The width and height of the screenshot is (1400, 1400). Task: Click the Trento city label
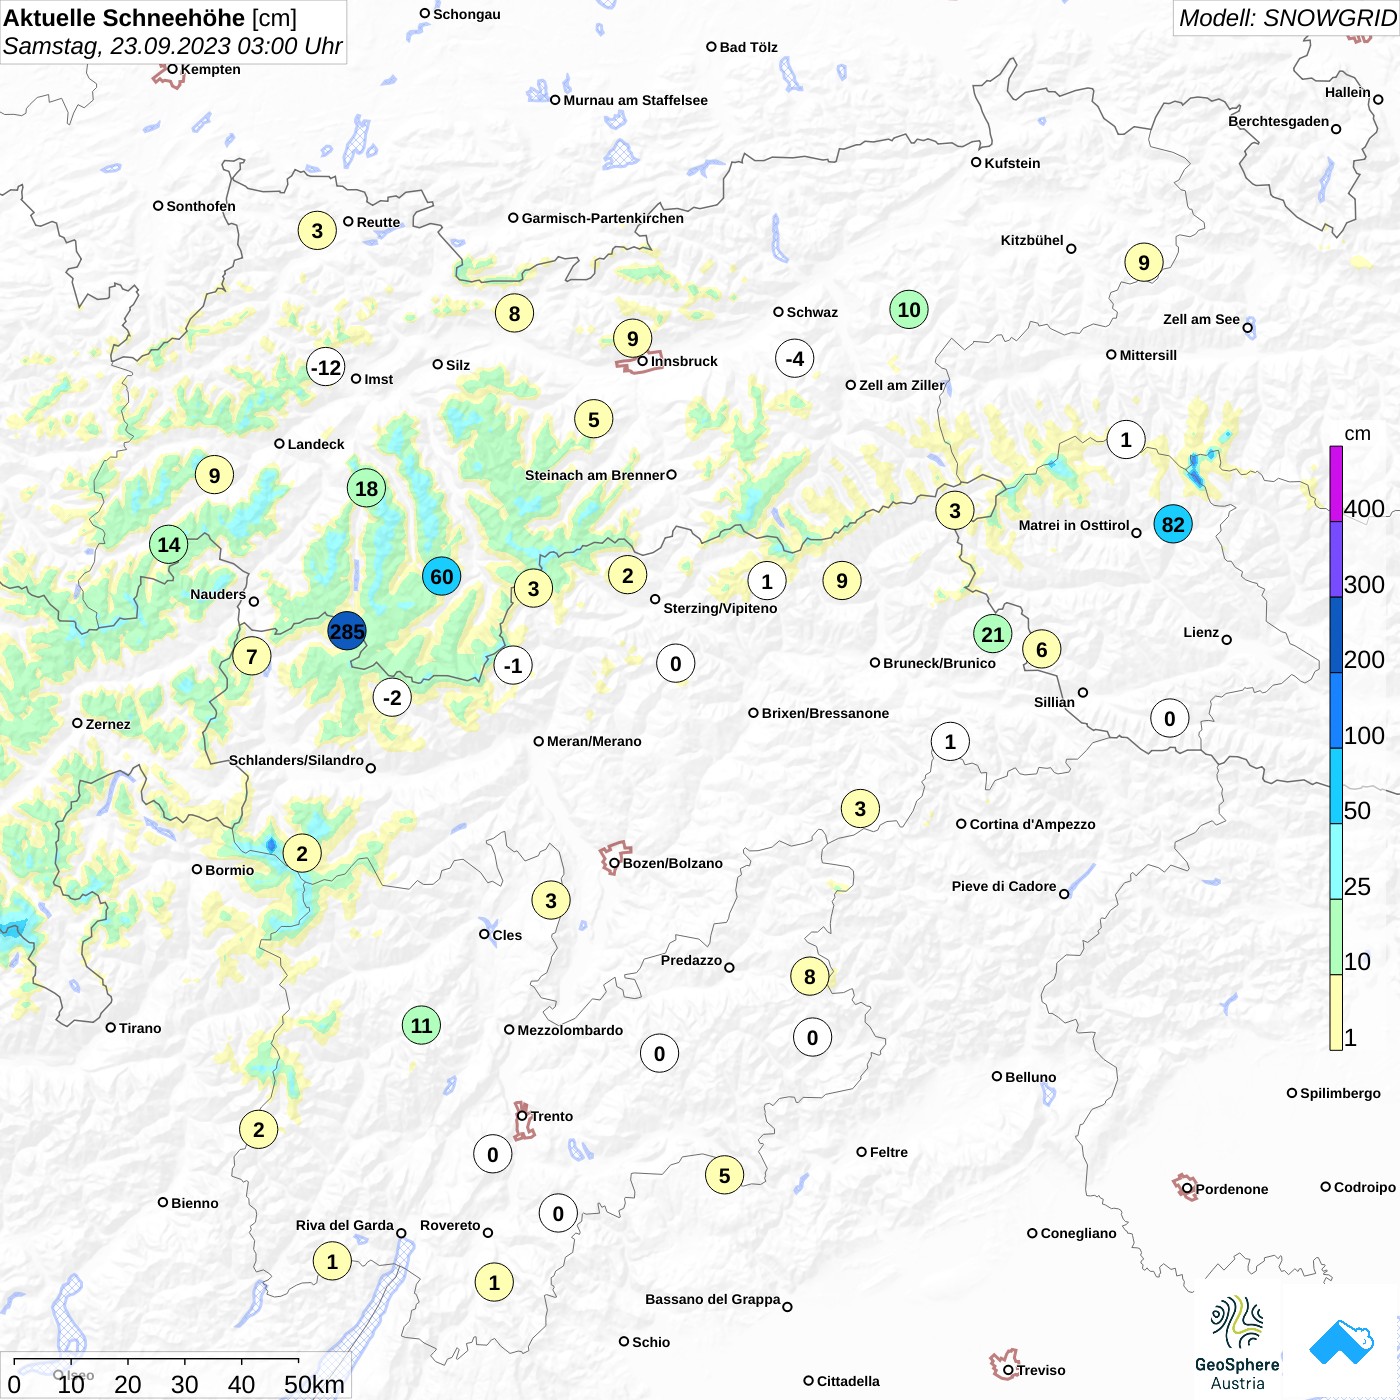click(x=552, y=1116)
